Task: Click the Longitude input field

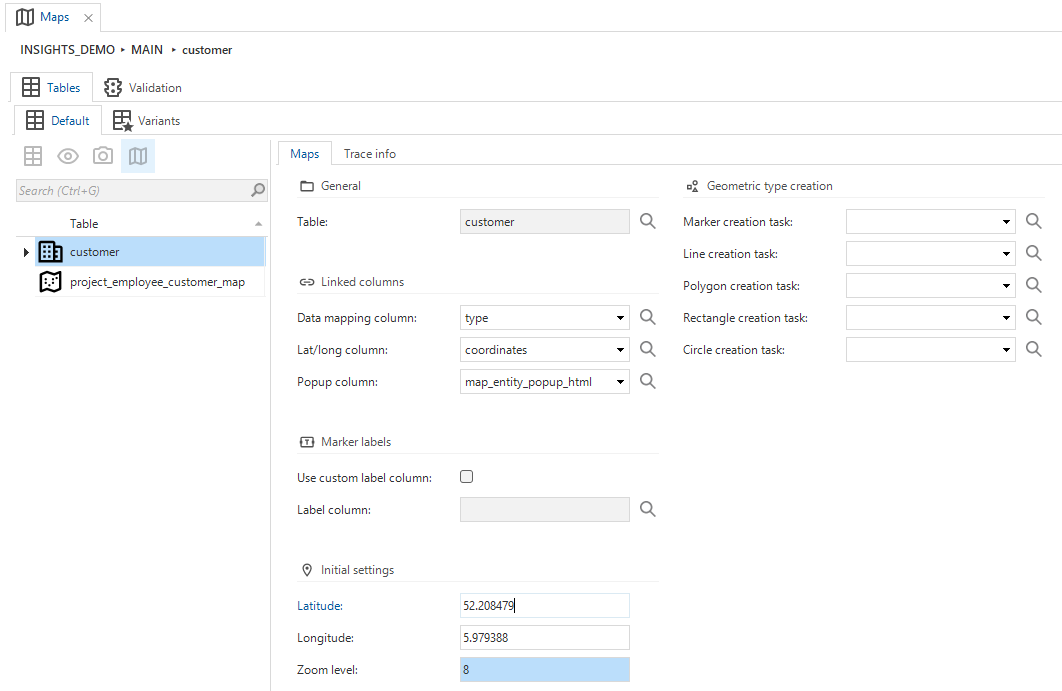Action: [545, 637]
